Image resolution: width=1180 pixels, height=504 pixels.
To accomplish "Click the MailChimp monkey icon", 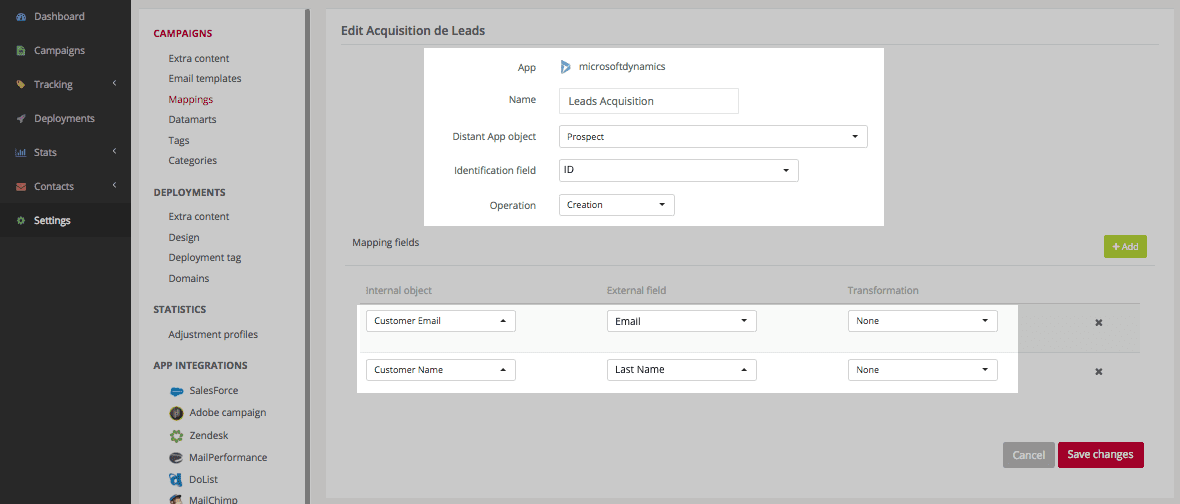I will pyautogui.click(x=177, y=499).
